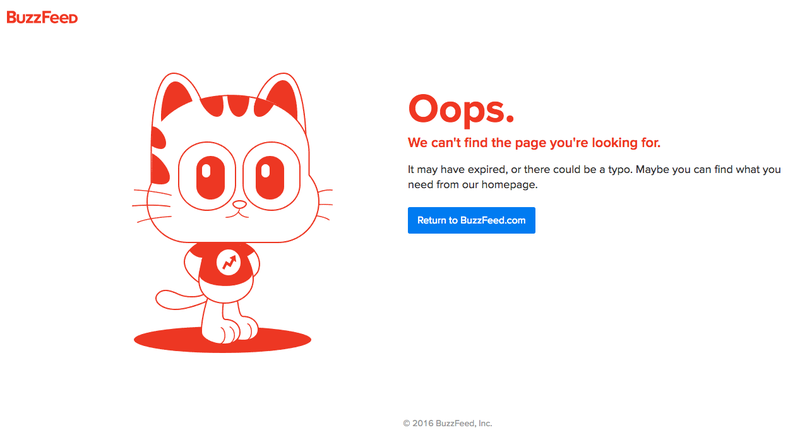Click the trending arrow badge on cat's shirt
800x442 pixels.
coord(228,263)
